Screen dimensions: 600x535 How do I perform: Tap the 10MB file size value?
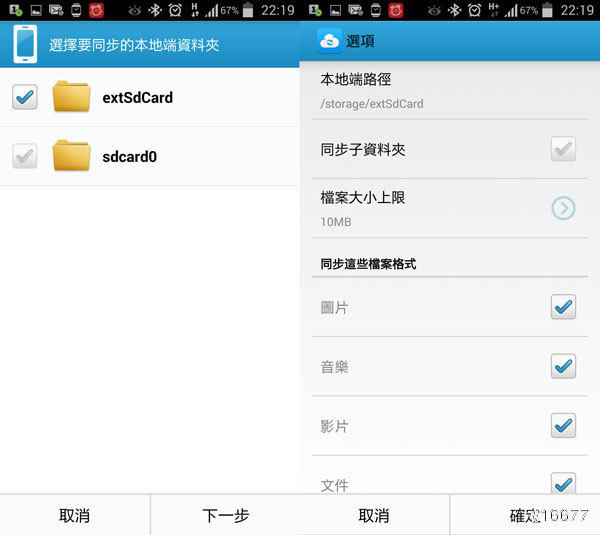click(x=336, y=222)
